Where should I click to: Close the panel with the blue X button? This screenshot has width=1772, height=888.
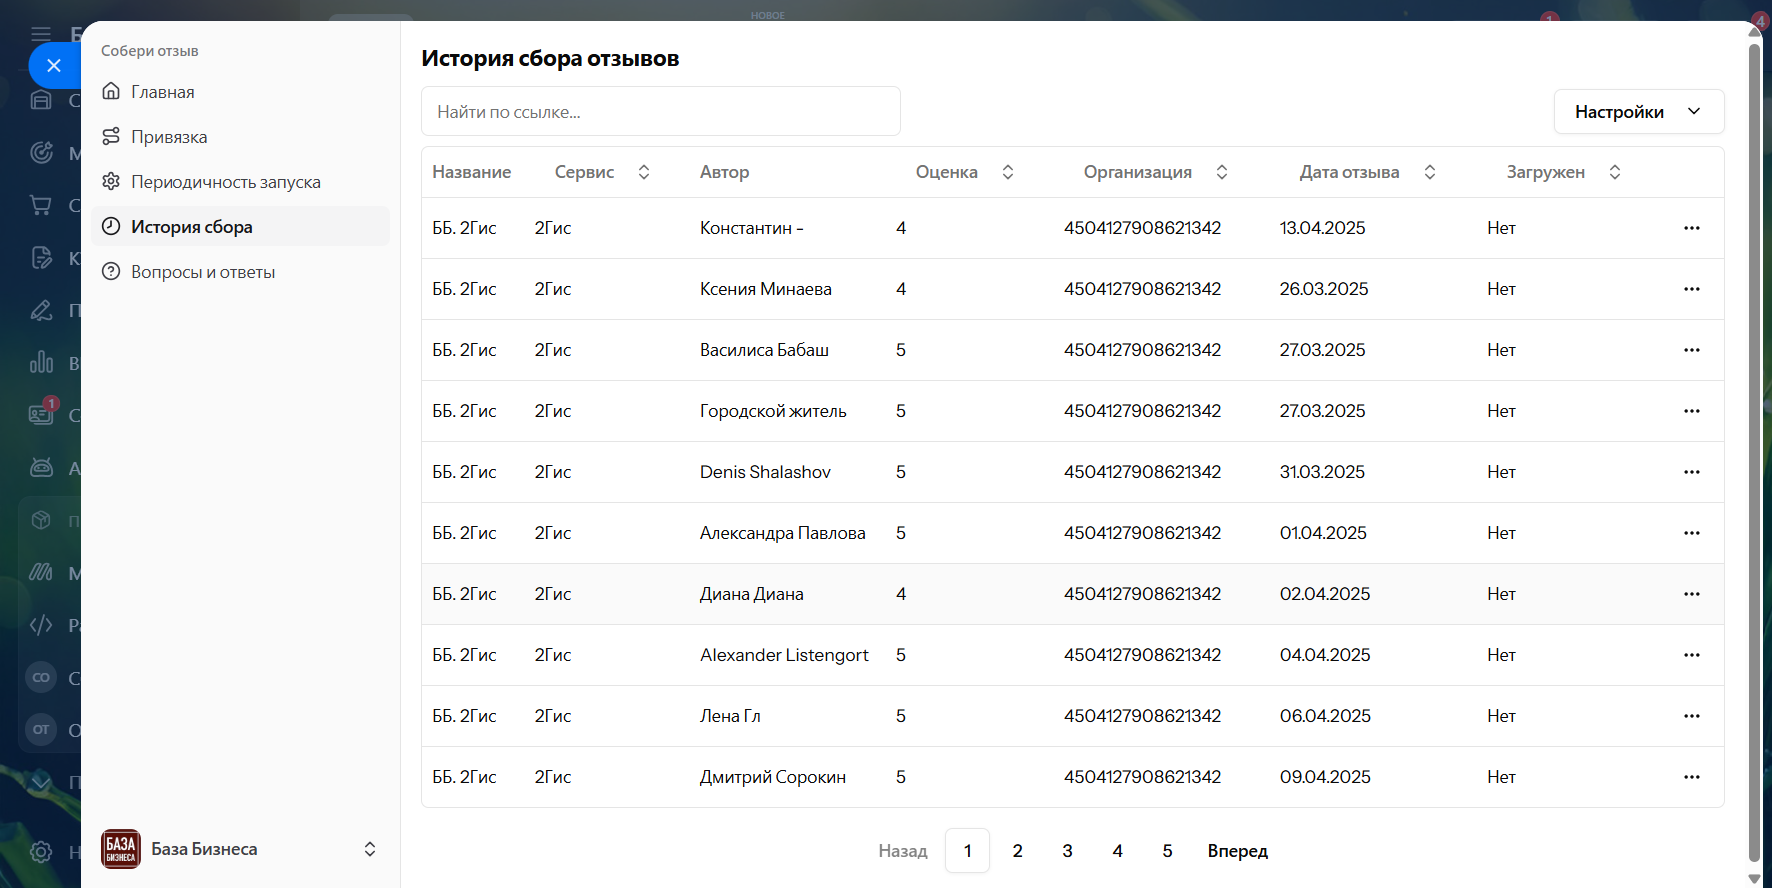click(54, 66)
